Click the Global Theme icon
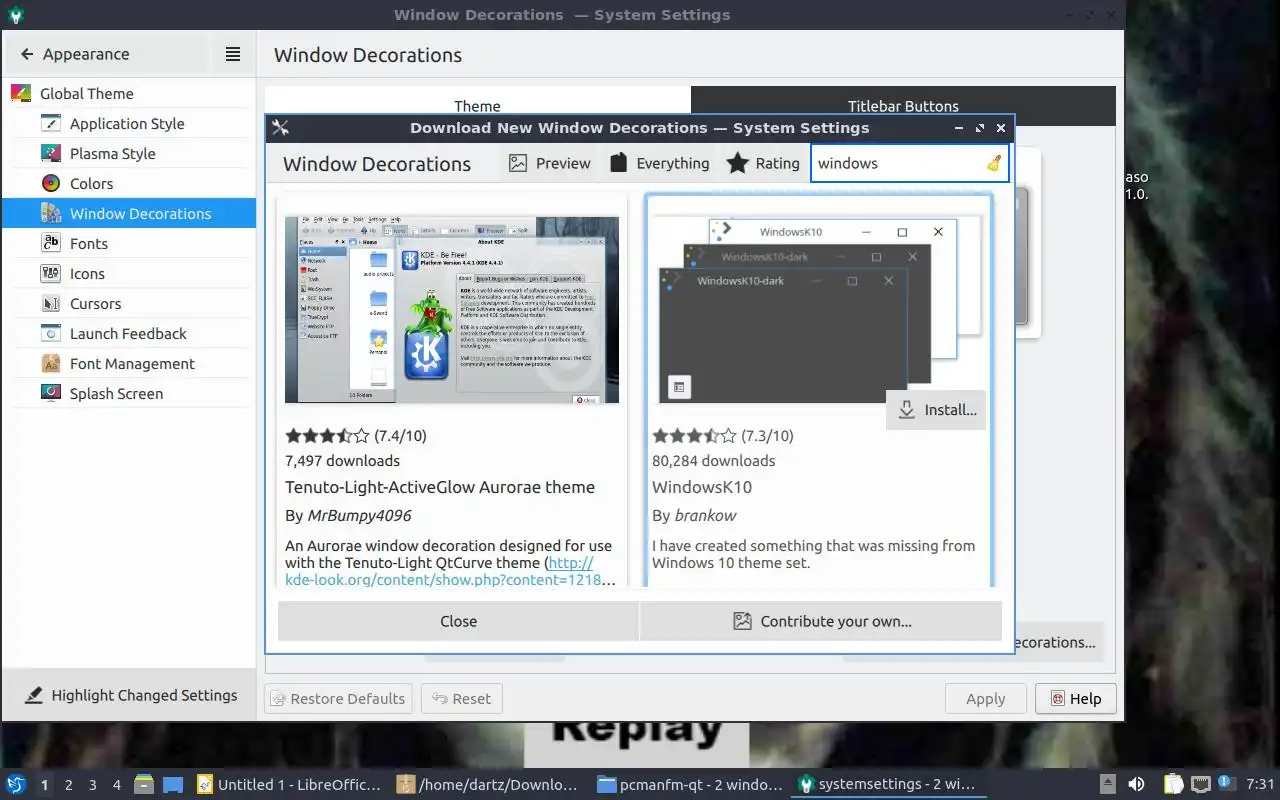Screen dimensions: 1280x800 pyautogui.click(x=21, y=94)
